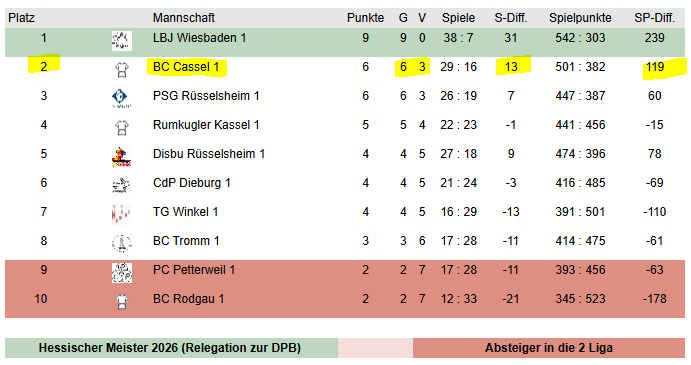Click the PSG Rüsselsheim 1 club logo
The image size is (691, 365).
pyautogui.click(x=120, y=98)
